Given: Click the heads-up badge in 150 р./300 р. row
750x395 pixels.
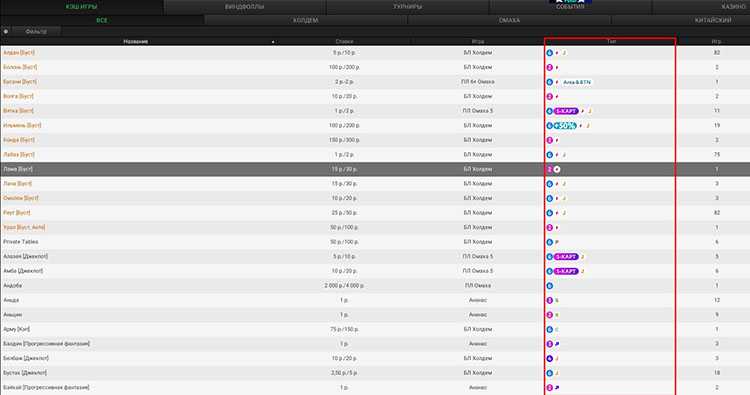Looking at the screenshot, I should [x=550, y=140].
